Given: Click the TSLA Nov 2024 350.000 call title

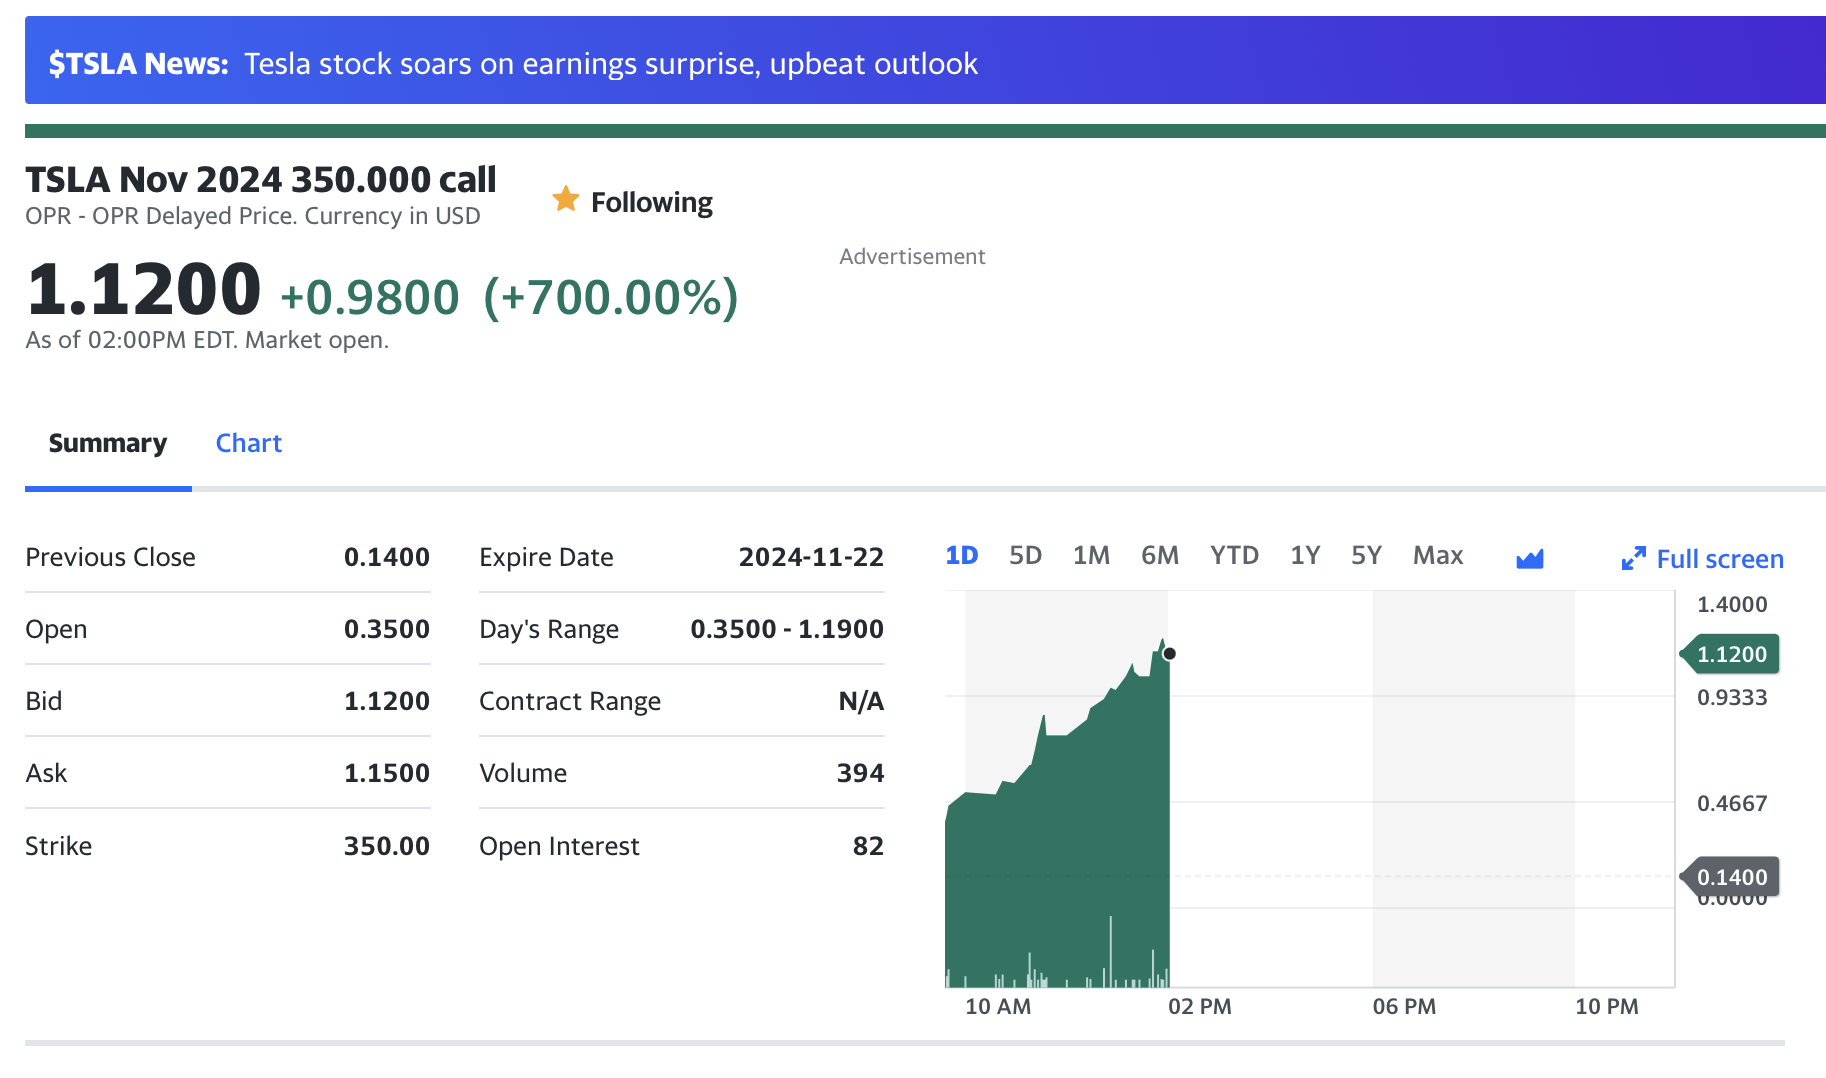Looking at the screenshot, I should coord(261,180).
